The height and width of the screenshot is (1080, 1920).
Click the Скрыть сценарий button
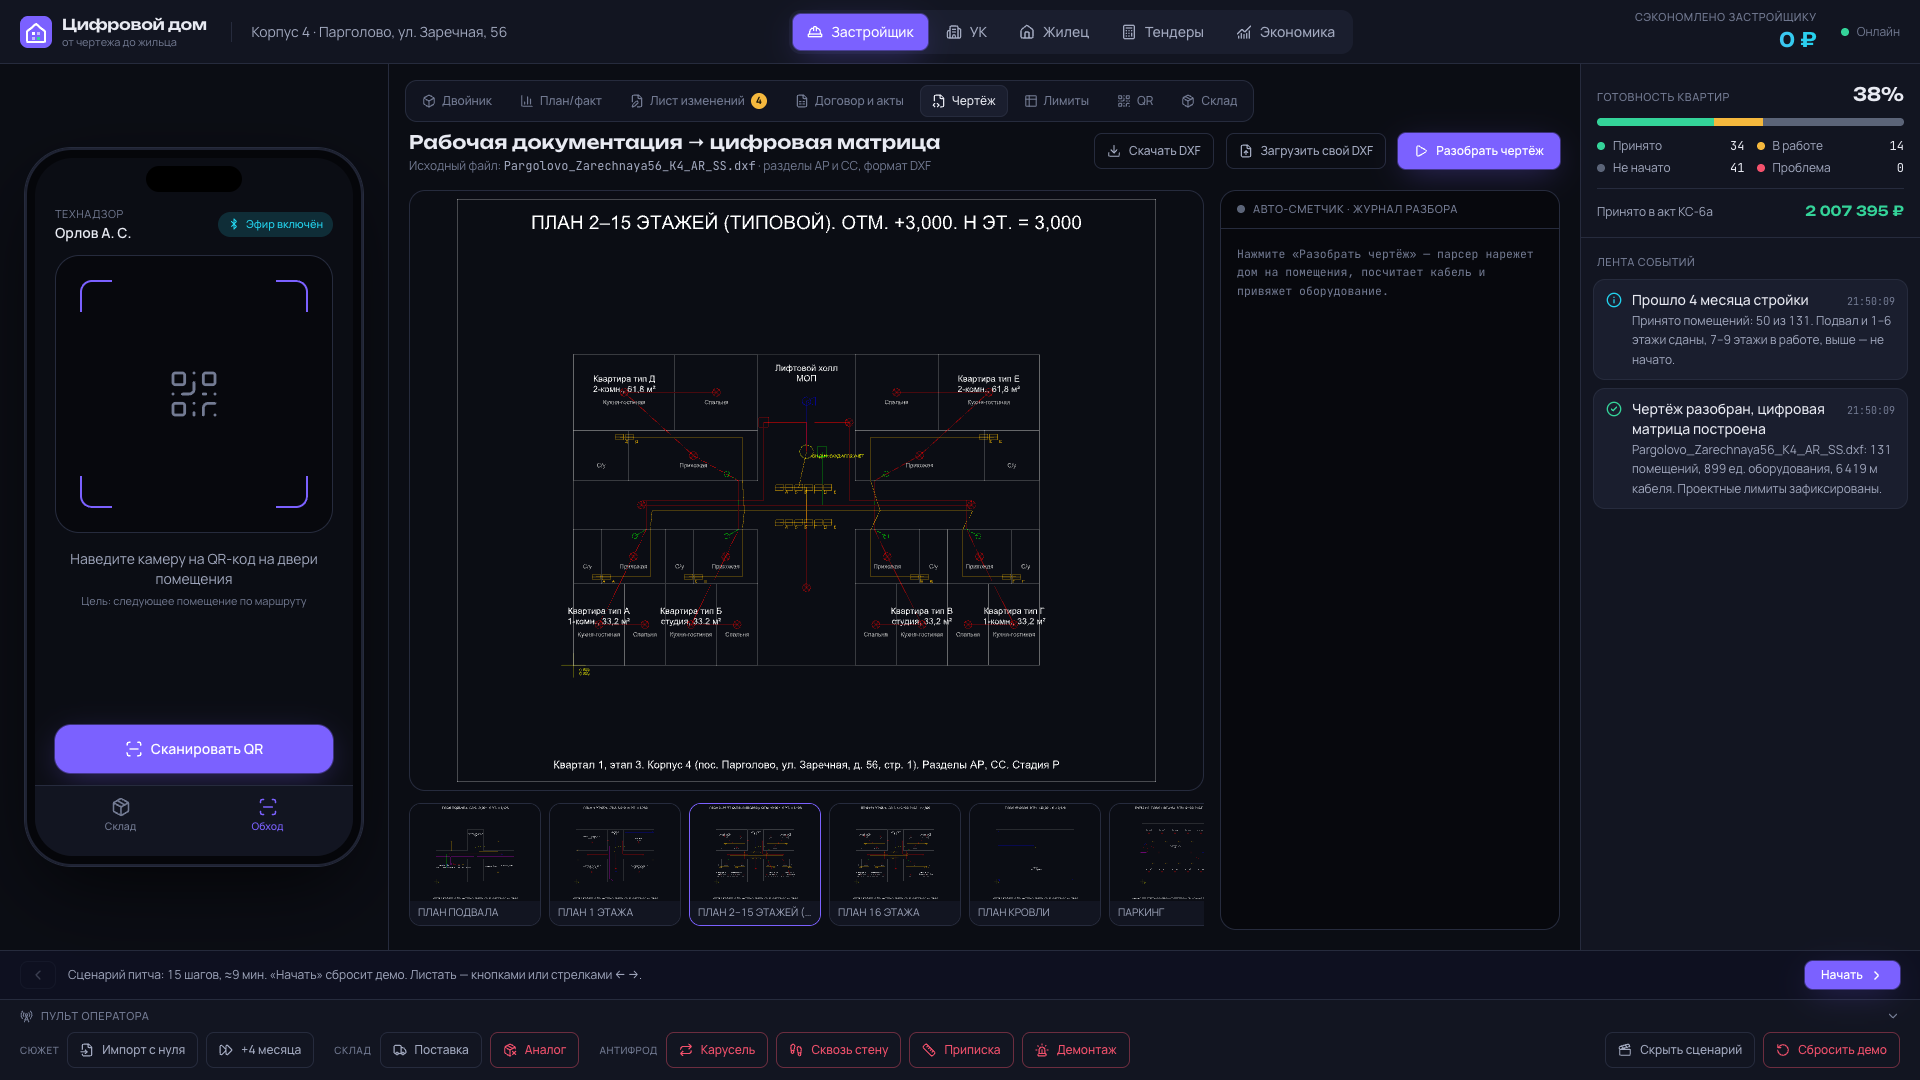pos(1680,1050)
